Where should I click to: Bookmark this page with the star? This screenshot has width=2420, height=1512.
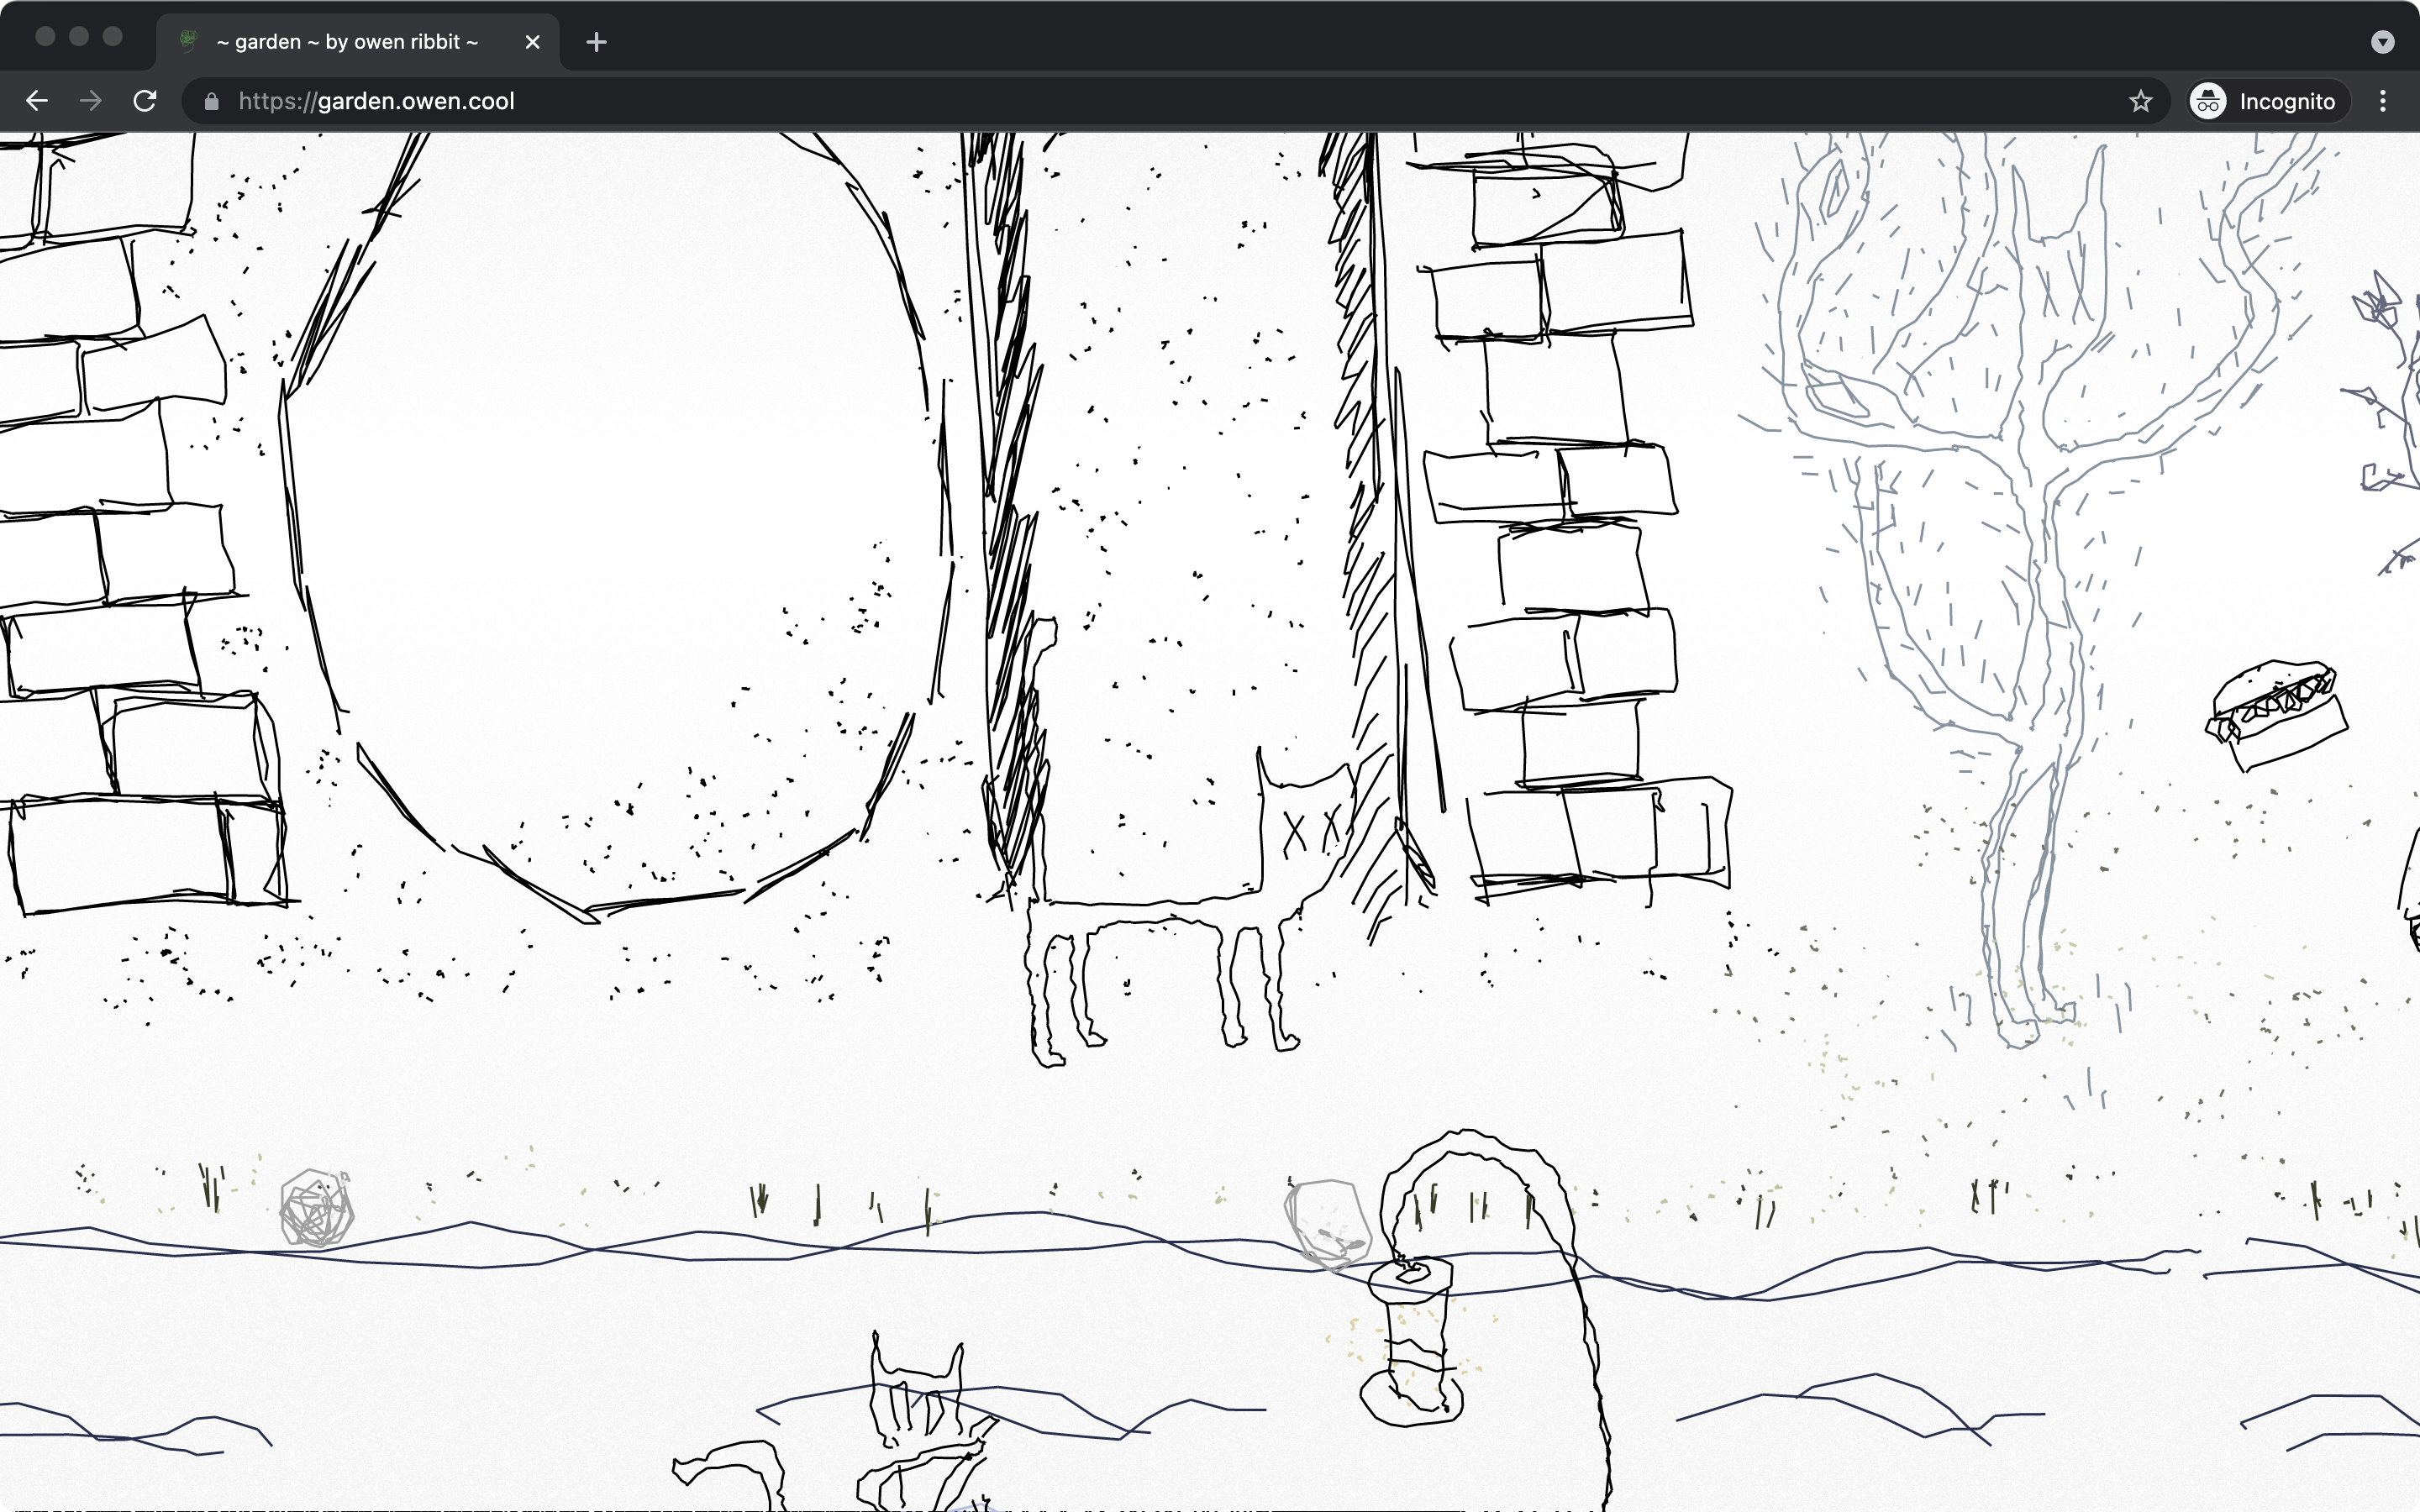[2140, 101]
